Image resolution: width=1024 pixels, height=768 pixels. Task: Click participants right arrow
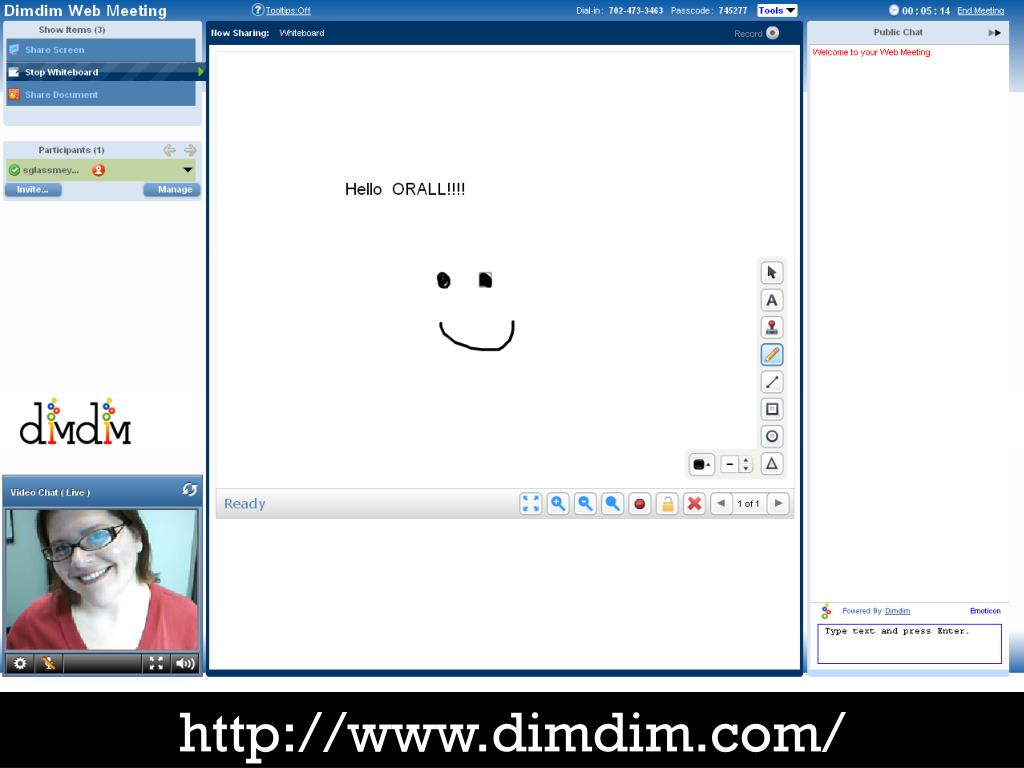point(190,150)
